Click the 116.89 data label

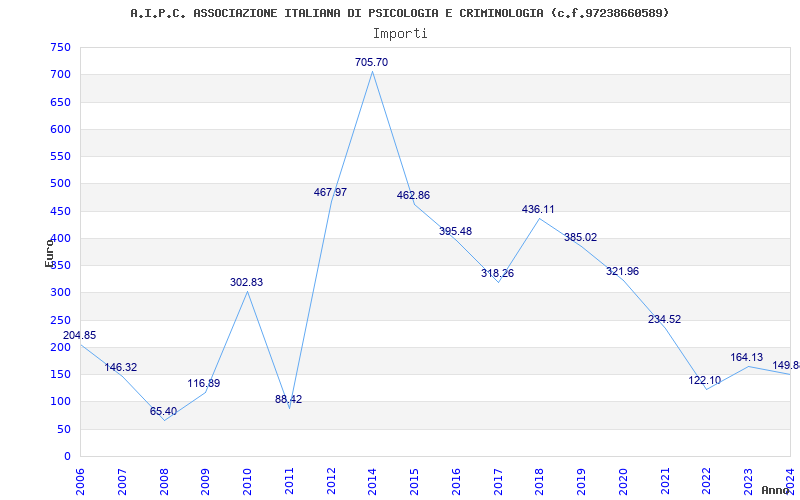click(203, 383)
